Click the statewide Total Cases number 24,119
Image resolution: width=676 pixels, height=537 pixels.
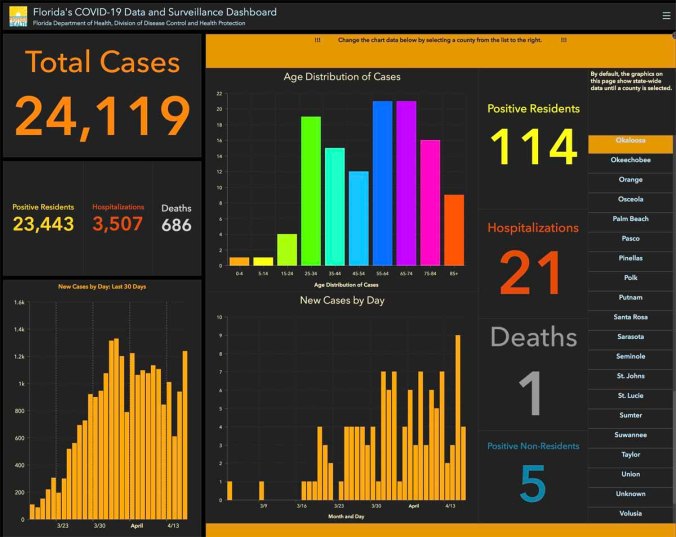click(103, 116)
